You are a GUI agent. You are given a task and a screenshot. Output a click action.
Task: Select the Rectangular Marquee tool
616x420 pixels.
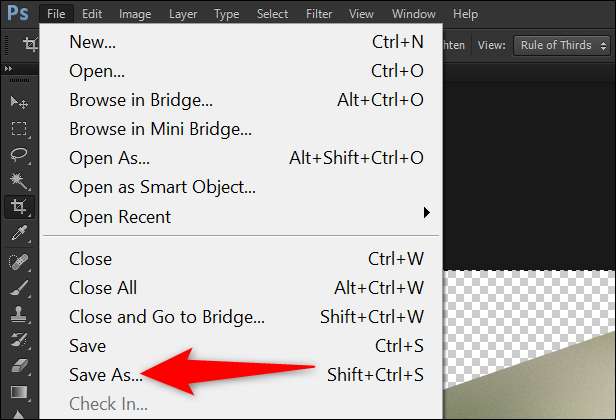point(18,128)
